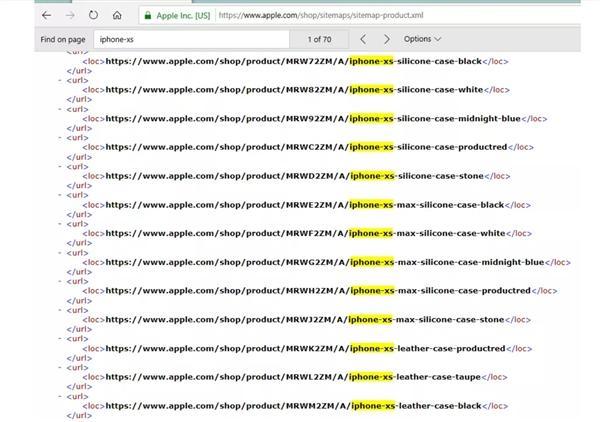
Task: Go back to the previous page
Action: (x=46, y=15)
